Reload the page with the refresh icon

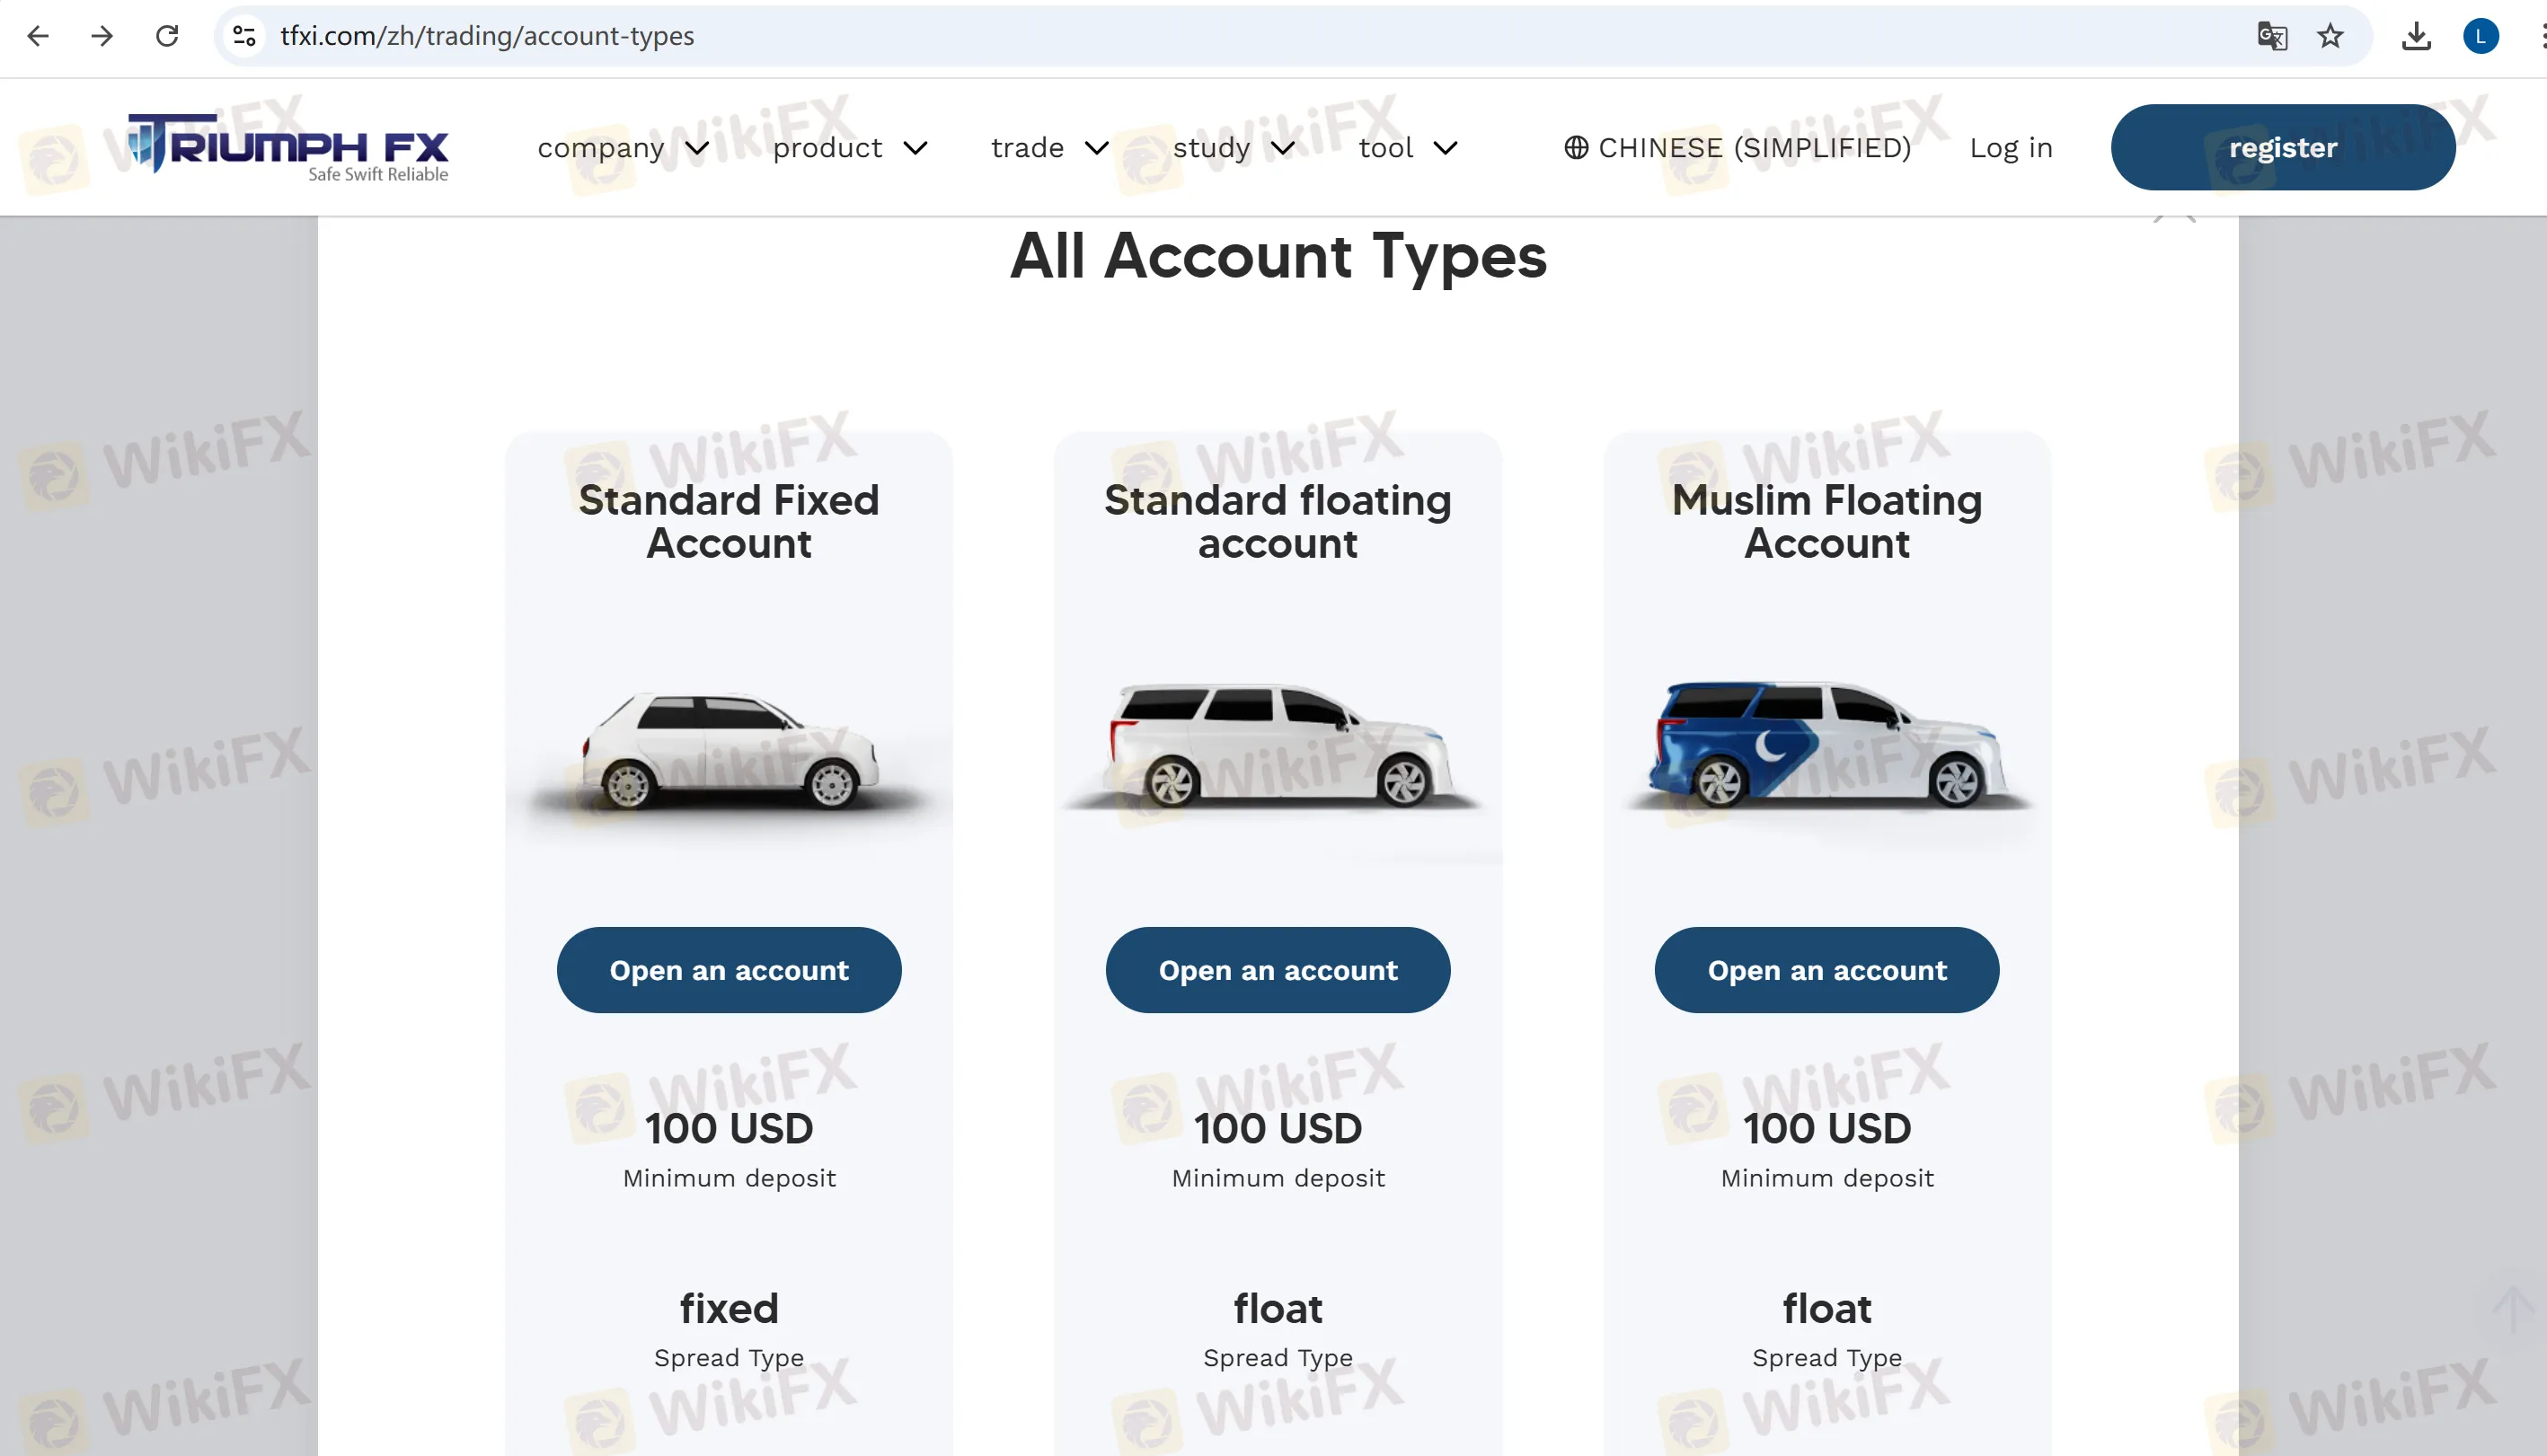pos(167,36)
